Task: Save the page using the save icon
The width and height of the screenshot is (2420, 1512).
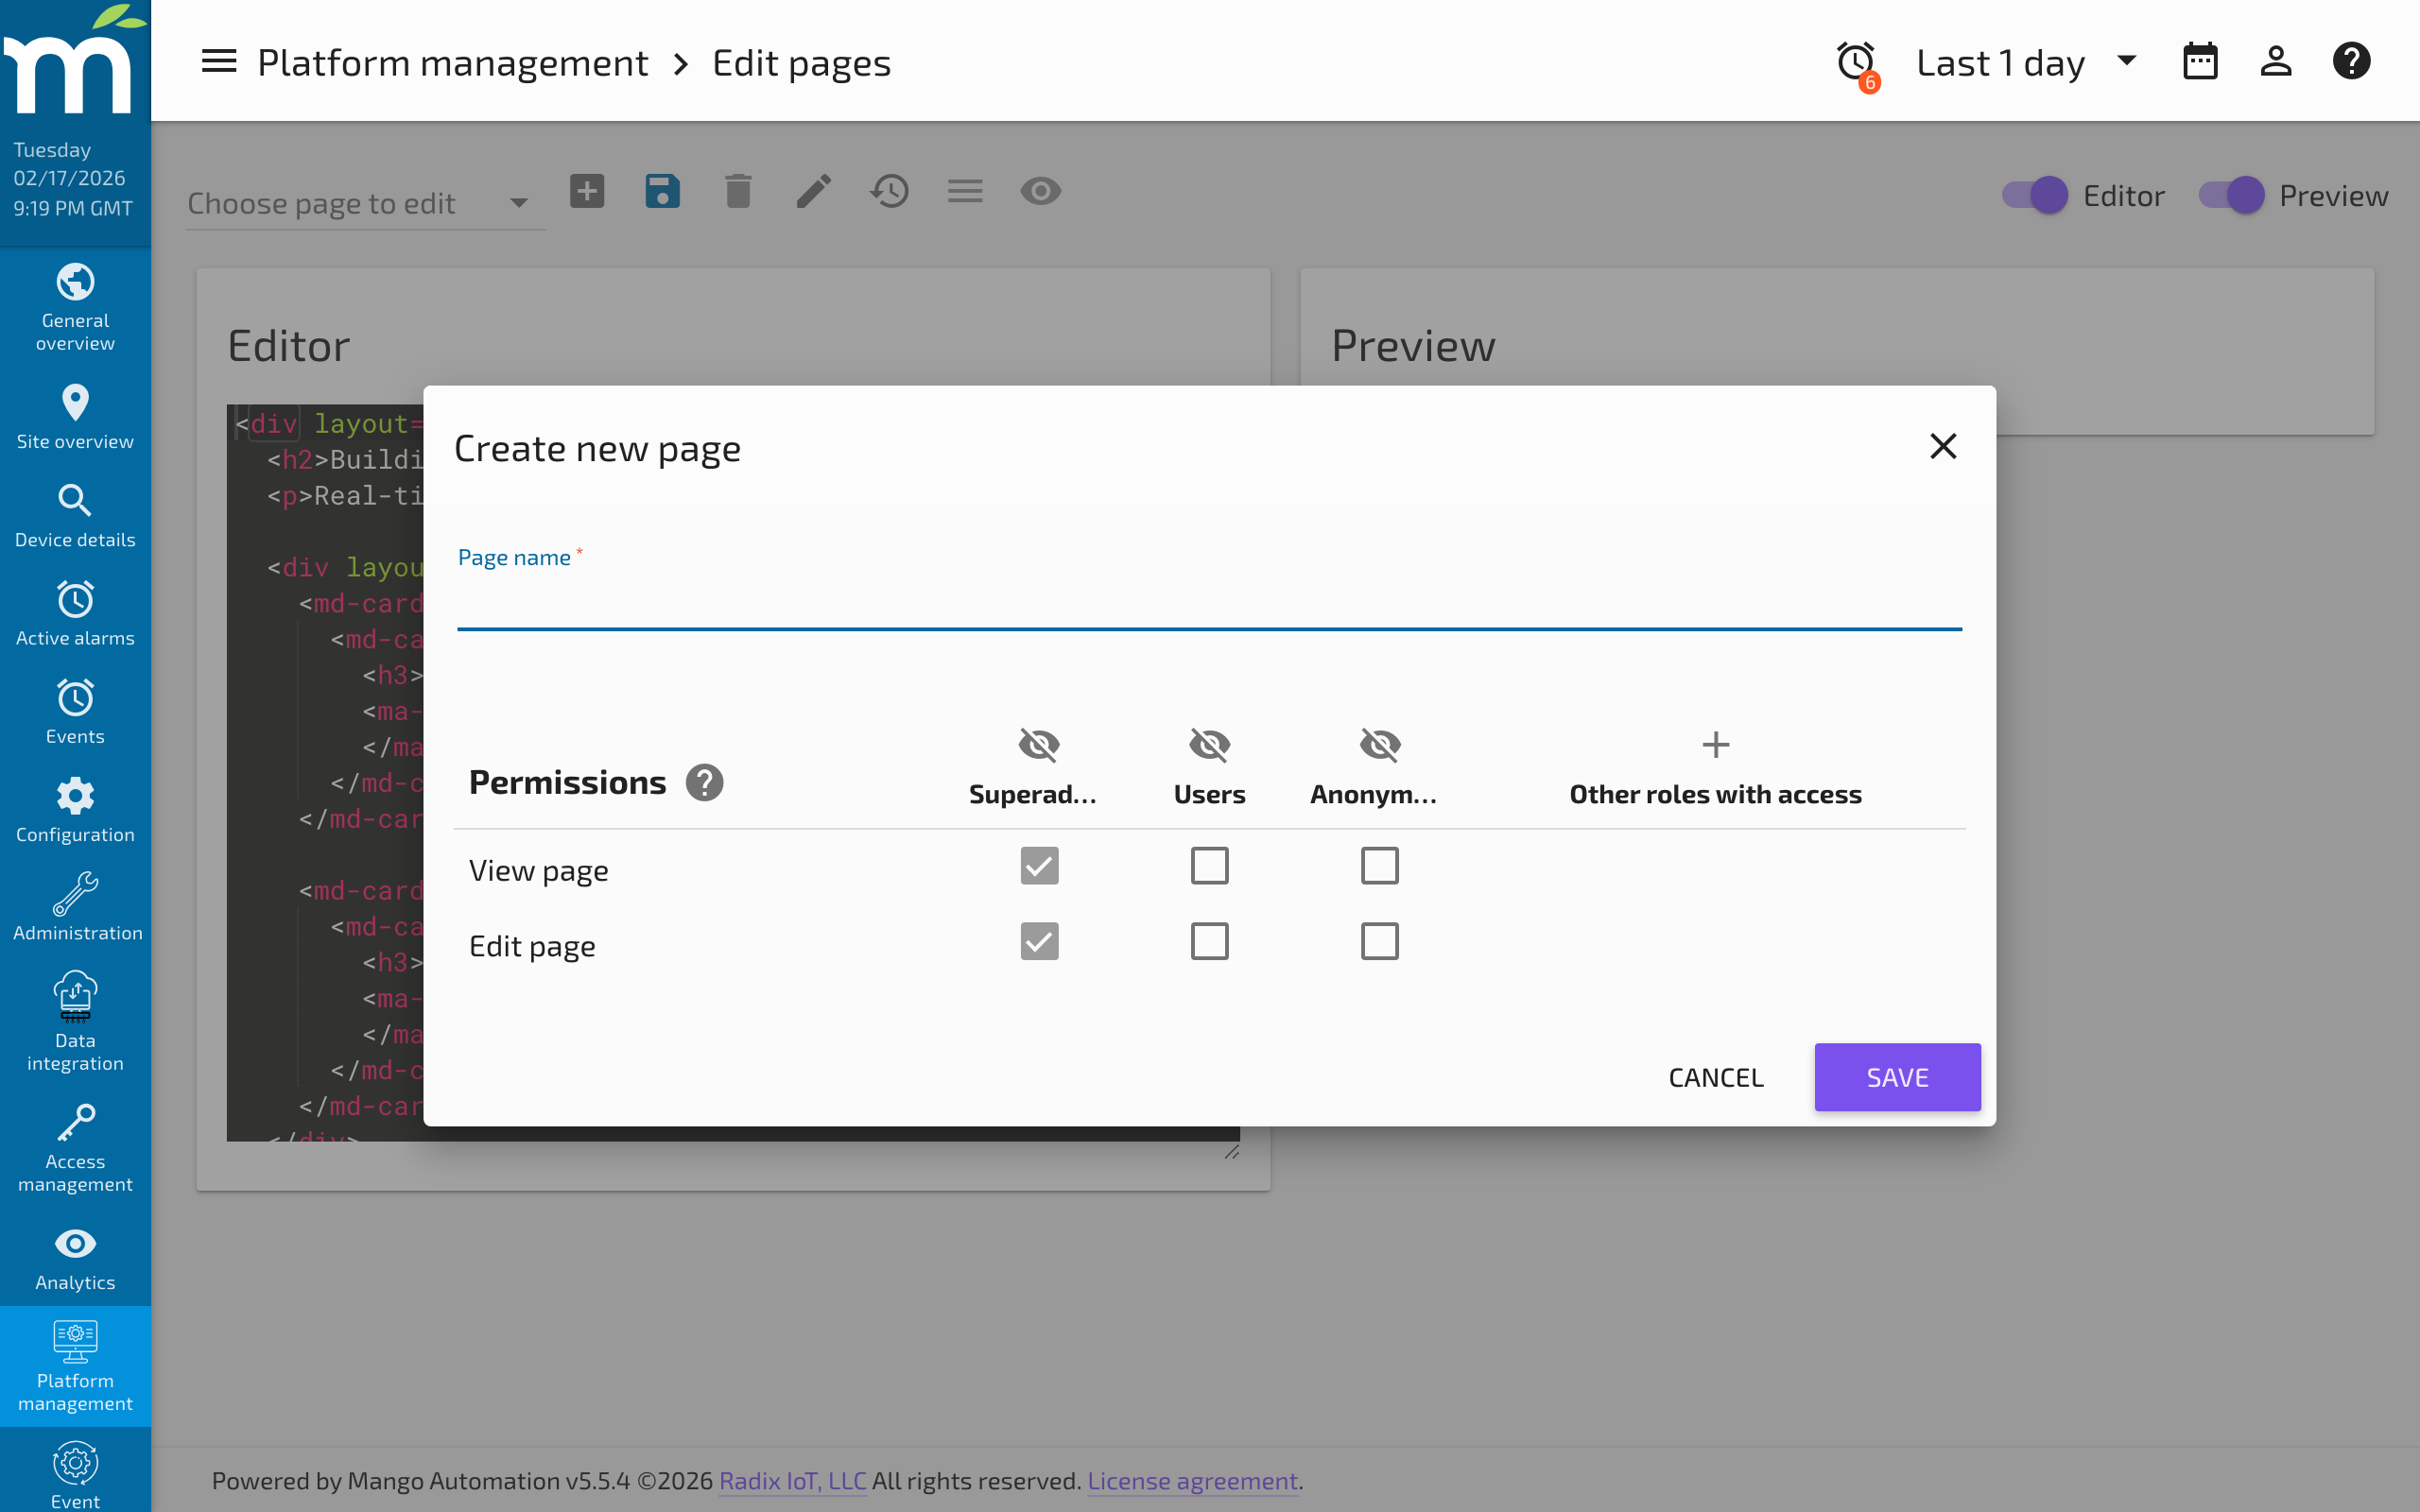Action: click(x=662, y=190)
